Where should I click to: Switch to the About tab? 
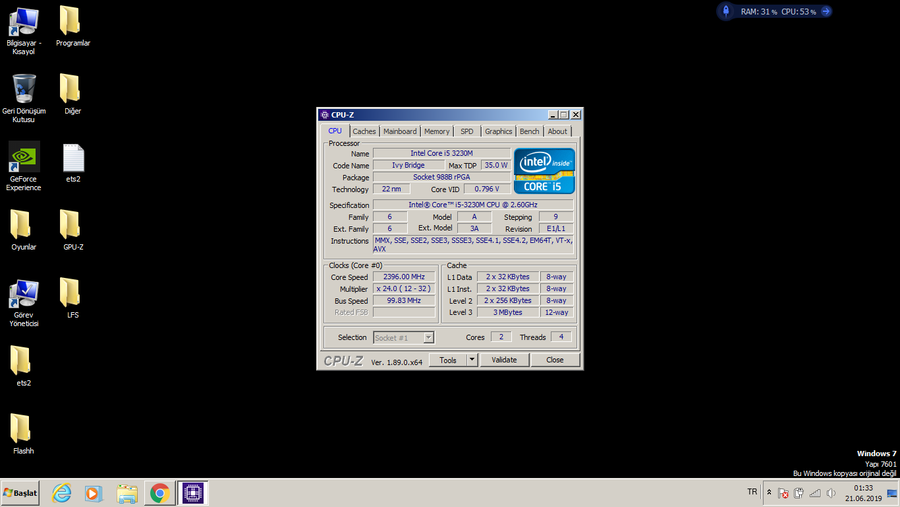(557, 131)
